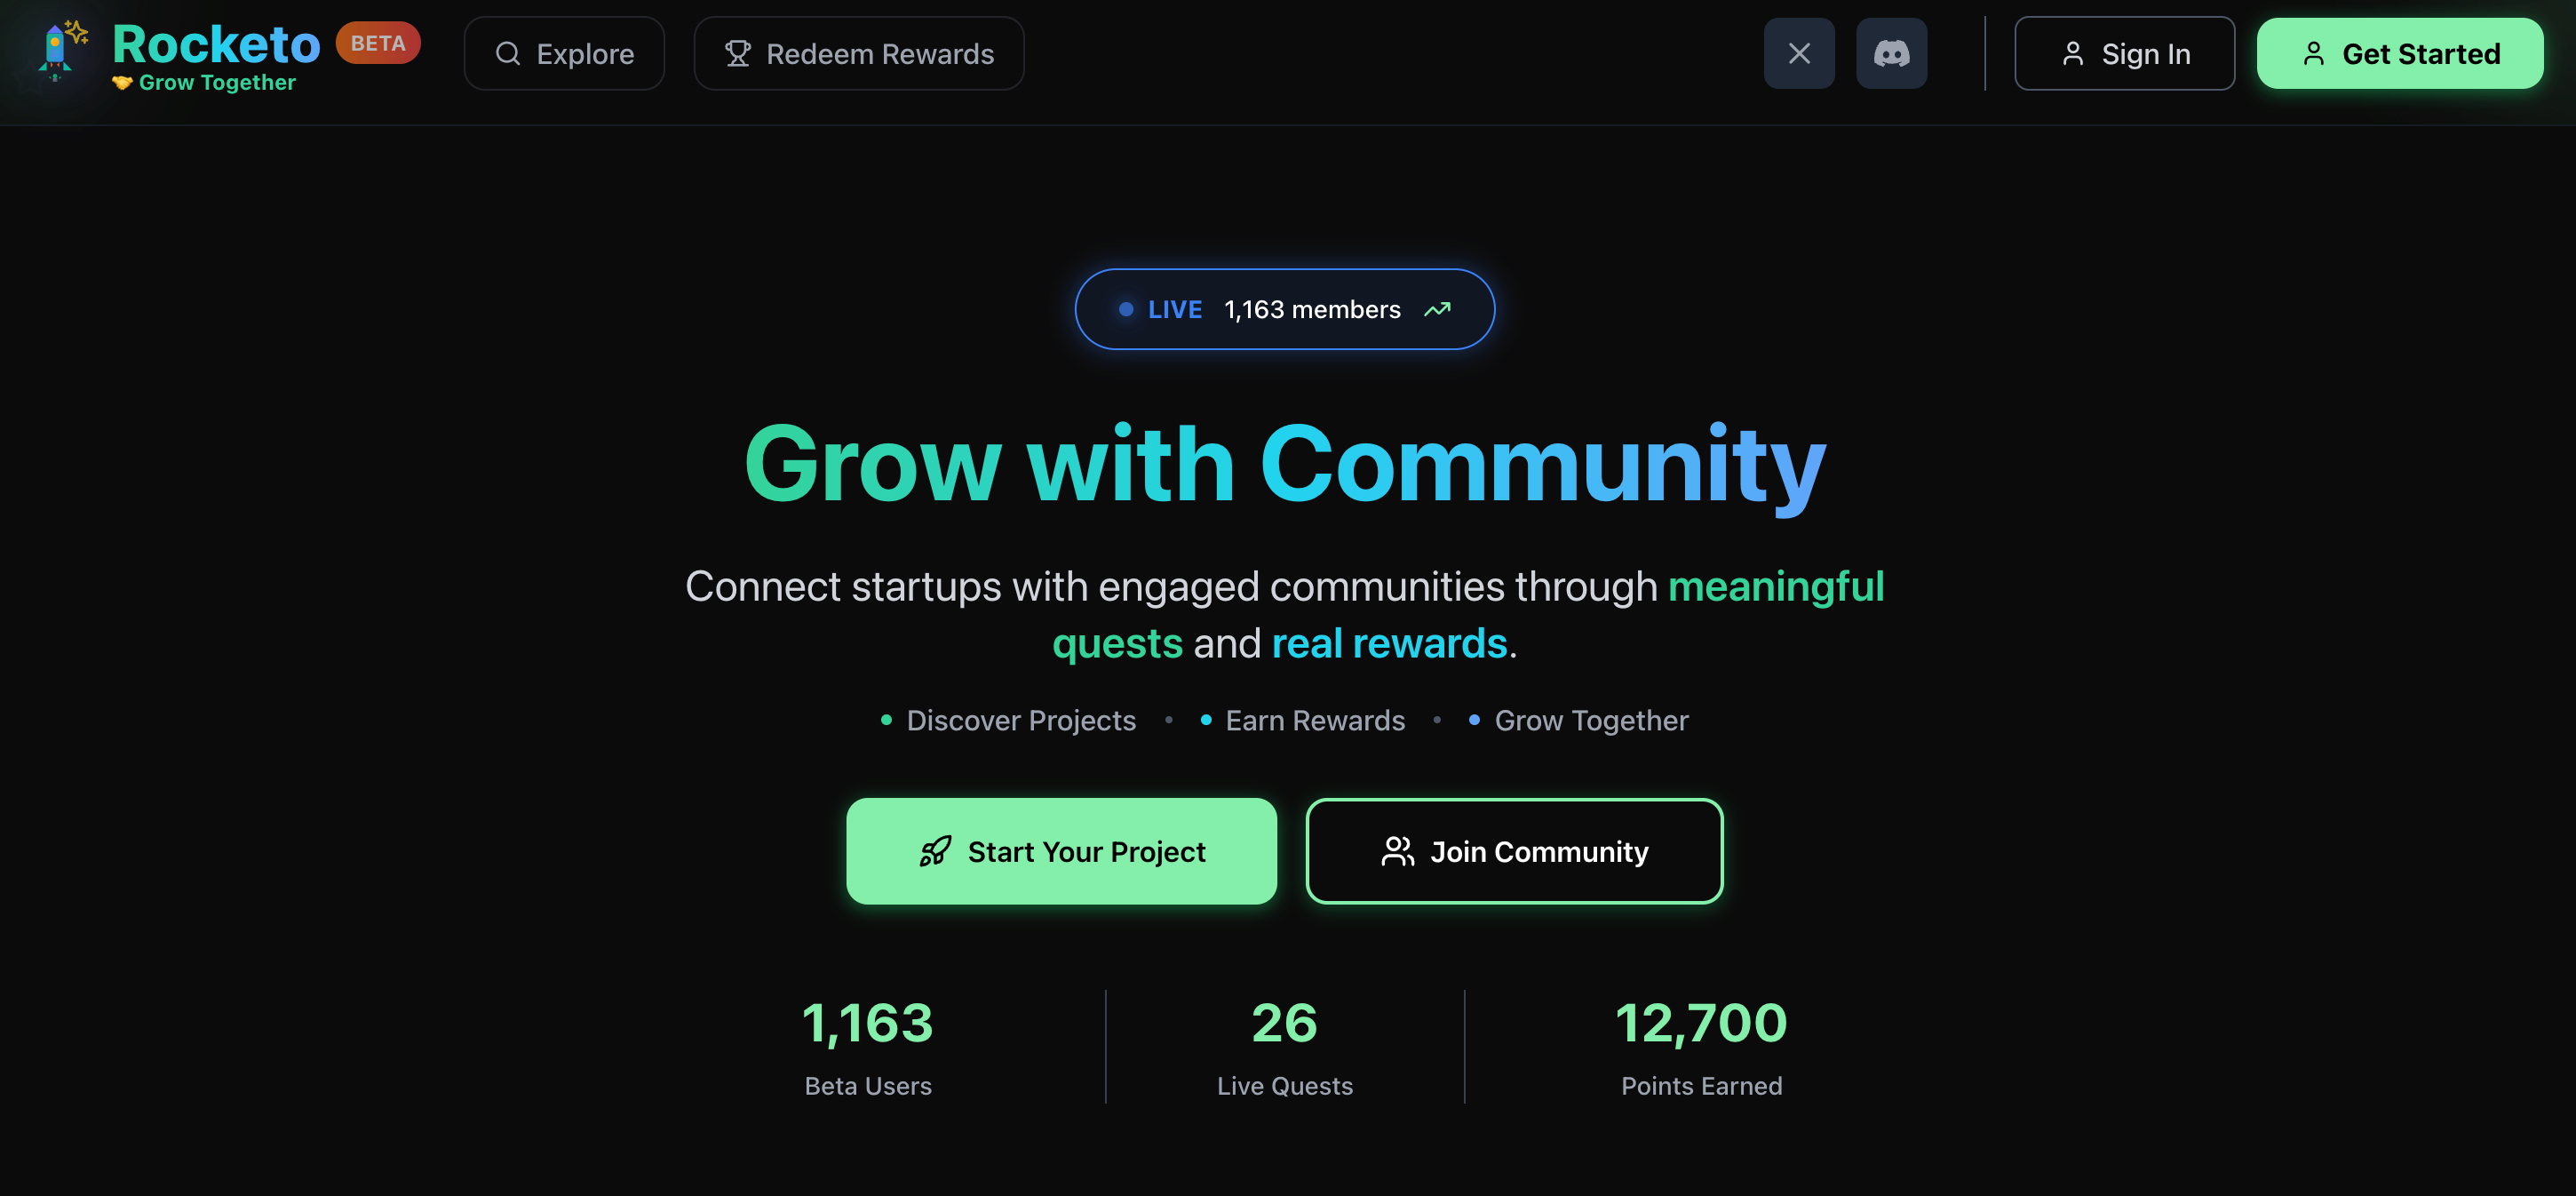Click the trophy icon beside Redeem Rewards
The image size is (2576, 1196).
[x=737, y=54]
